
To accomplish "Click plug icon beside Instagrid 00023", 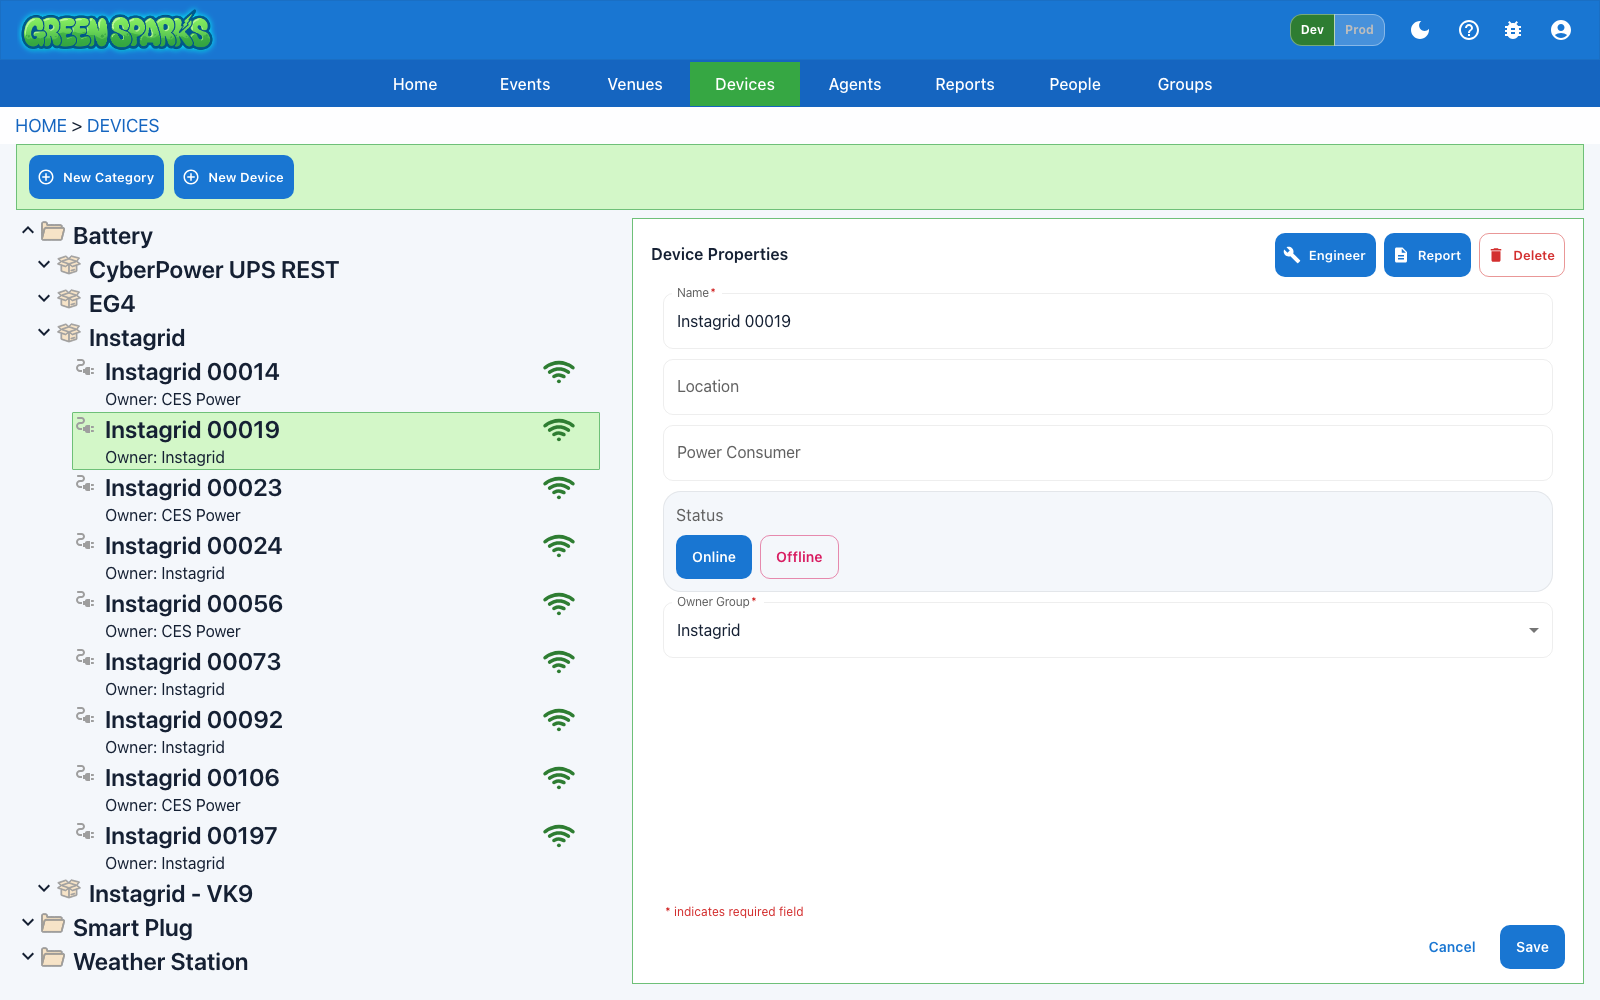I will [x=85, y=484].
